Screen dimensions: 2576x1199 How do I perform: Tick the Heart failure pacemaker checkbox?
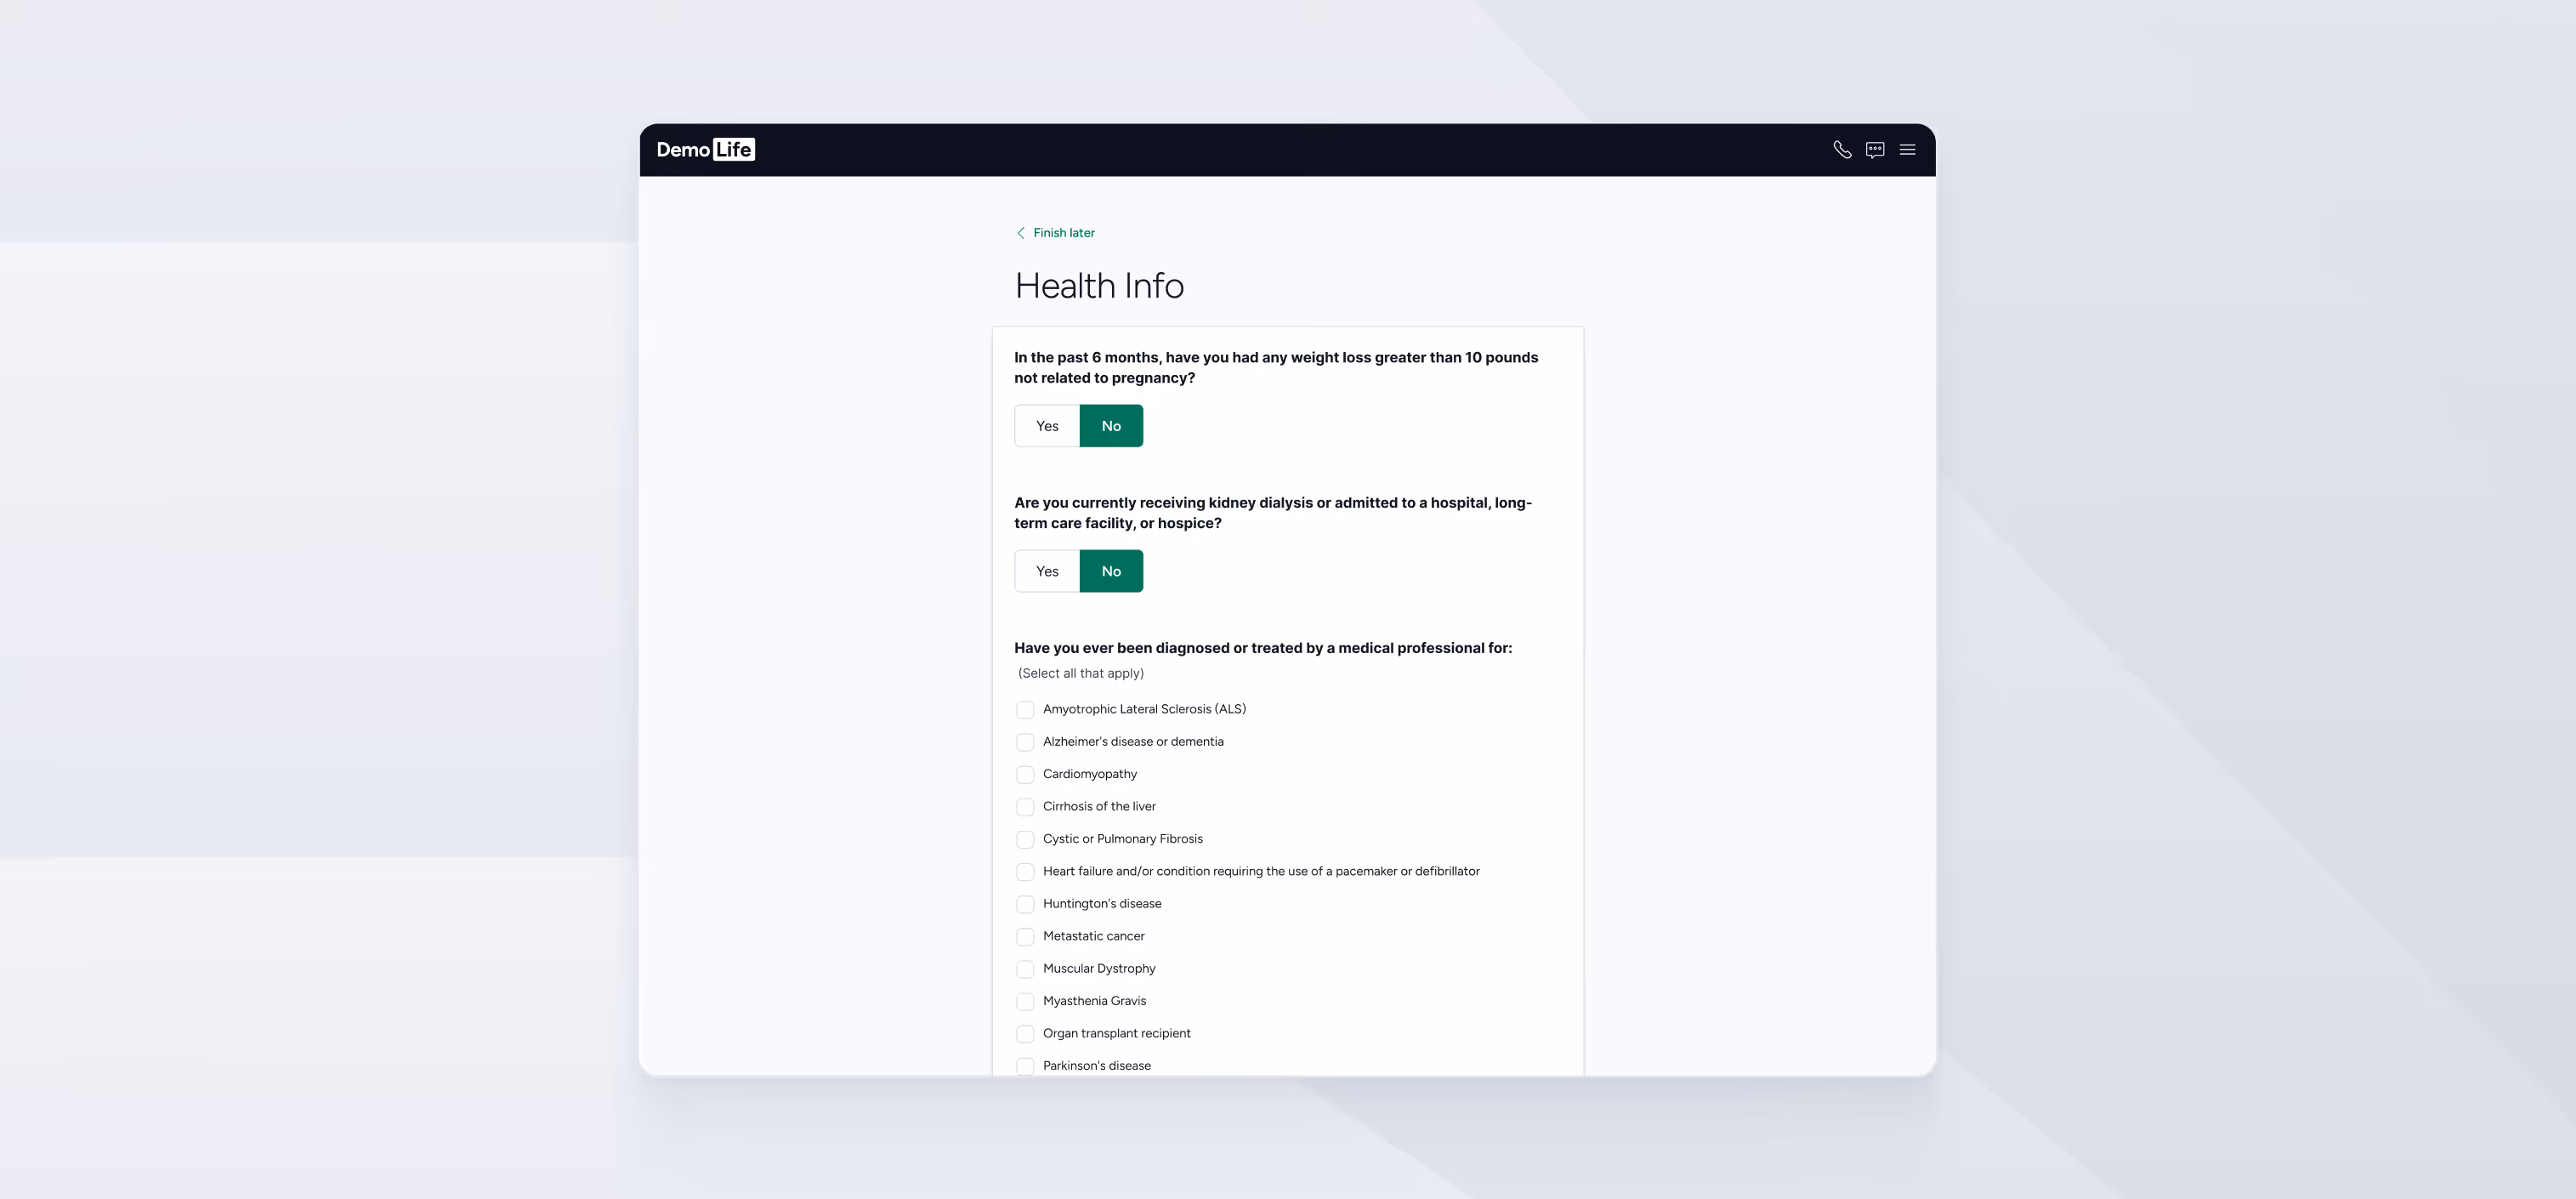point(1025,872)
